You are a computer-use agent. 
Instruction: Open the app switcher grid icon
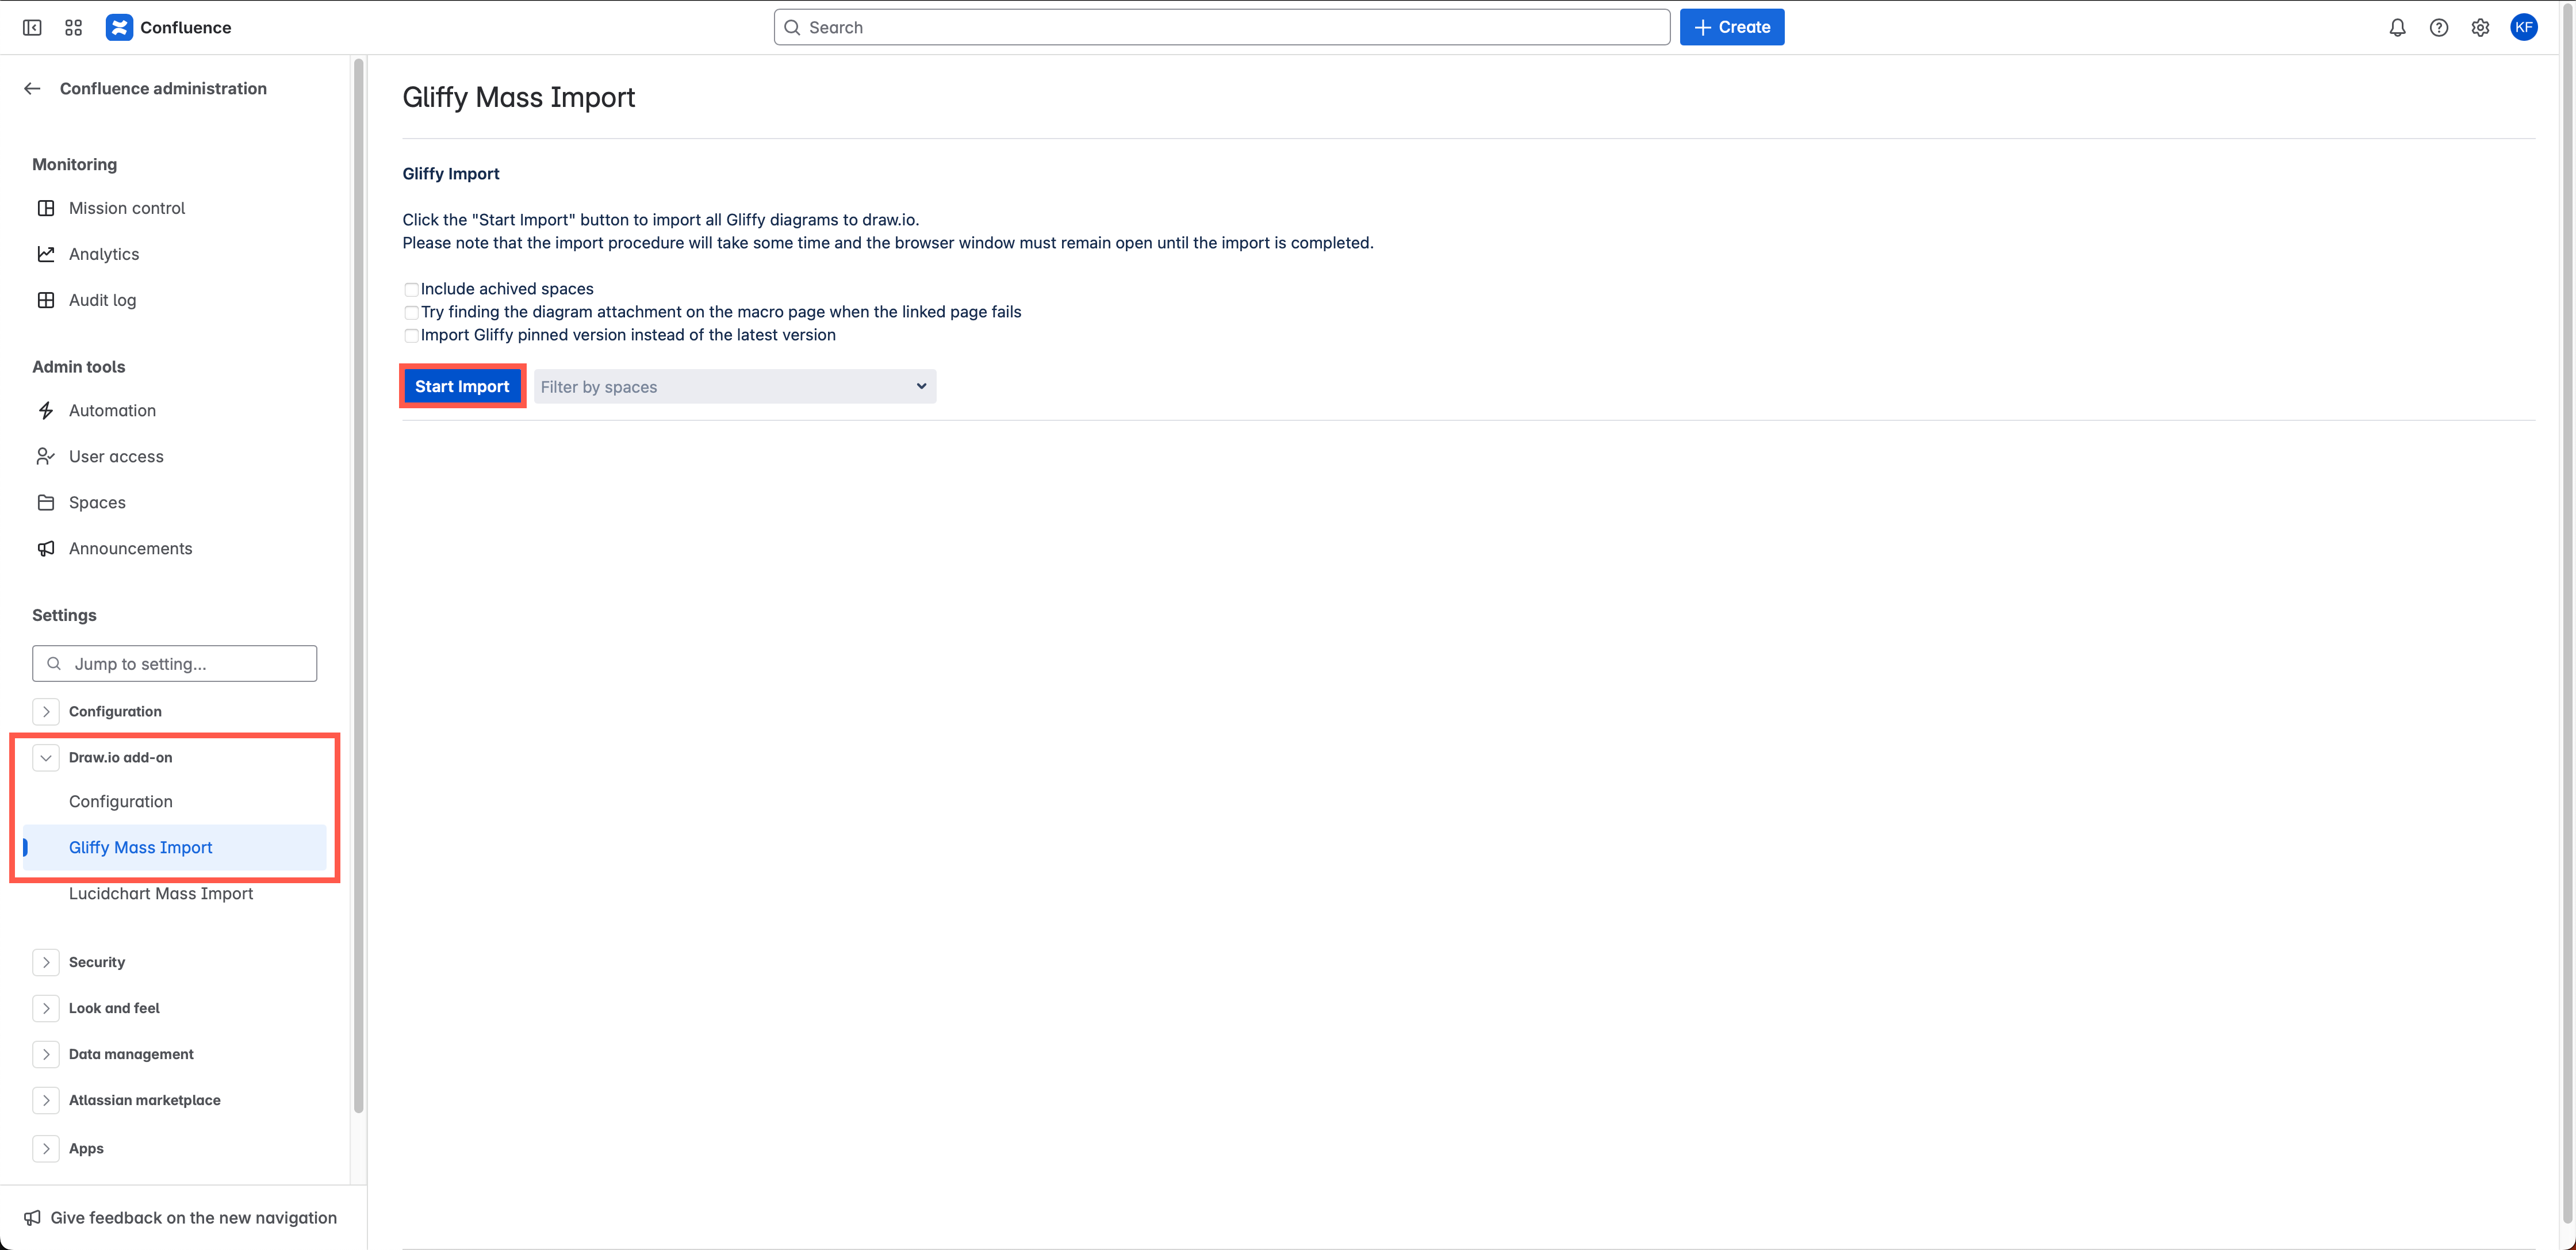(x=72, y=27)
